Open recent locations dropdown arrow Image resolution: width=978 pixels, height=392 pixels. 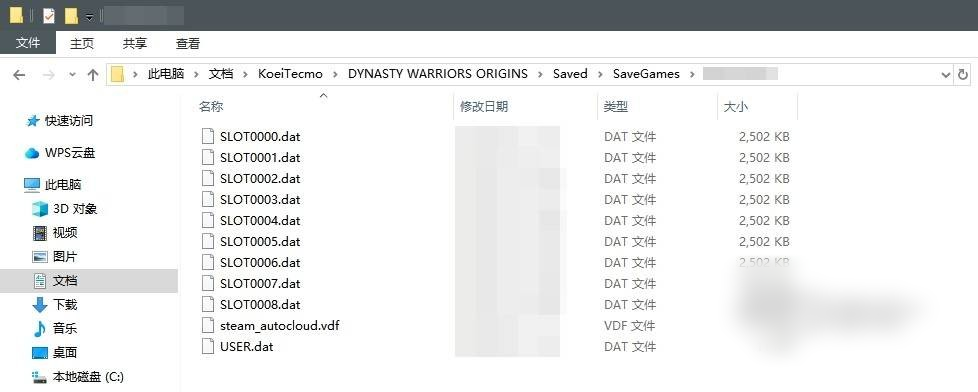(x=72, y=75)
